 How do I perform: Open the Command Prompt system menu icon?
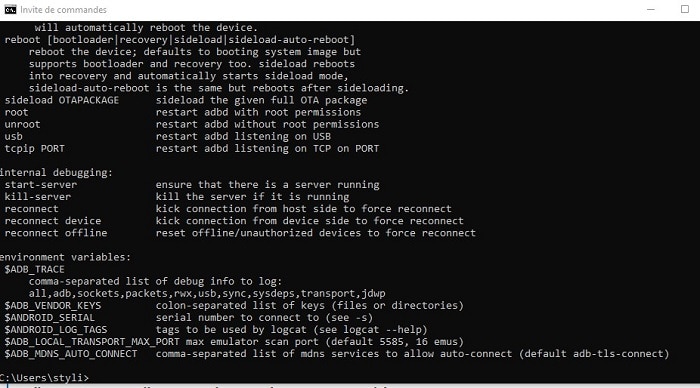(10, 9)
